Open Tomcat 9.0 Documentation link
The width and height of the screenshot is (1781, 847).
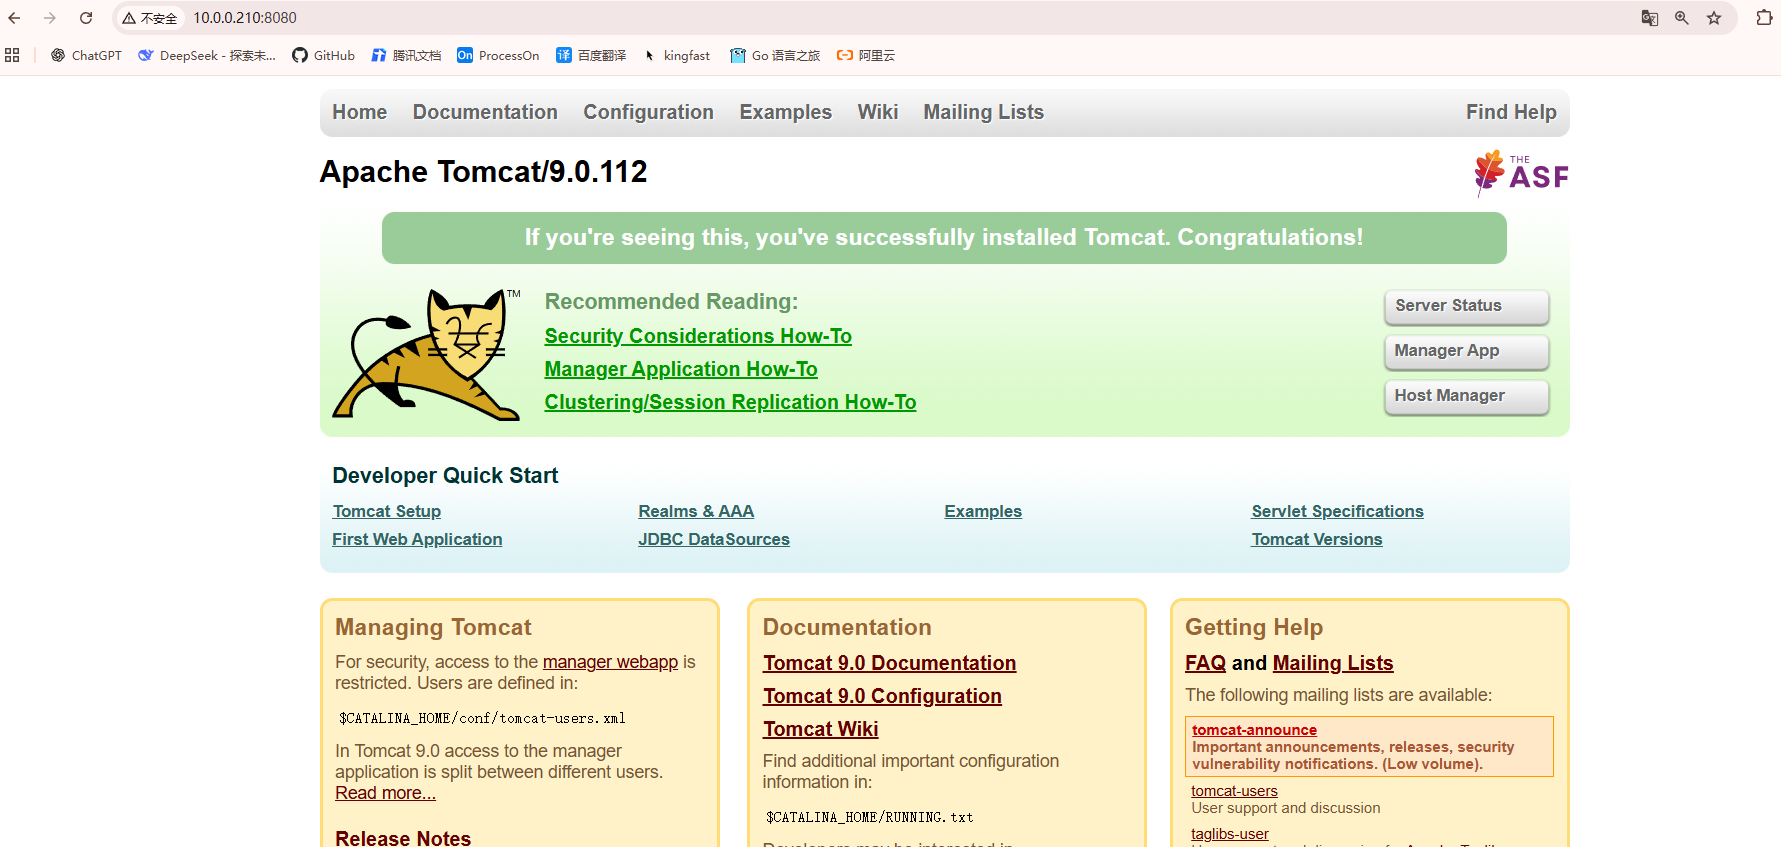click(889, 663)
